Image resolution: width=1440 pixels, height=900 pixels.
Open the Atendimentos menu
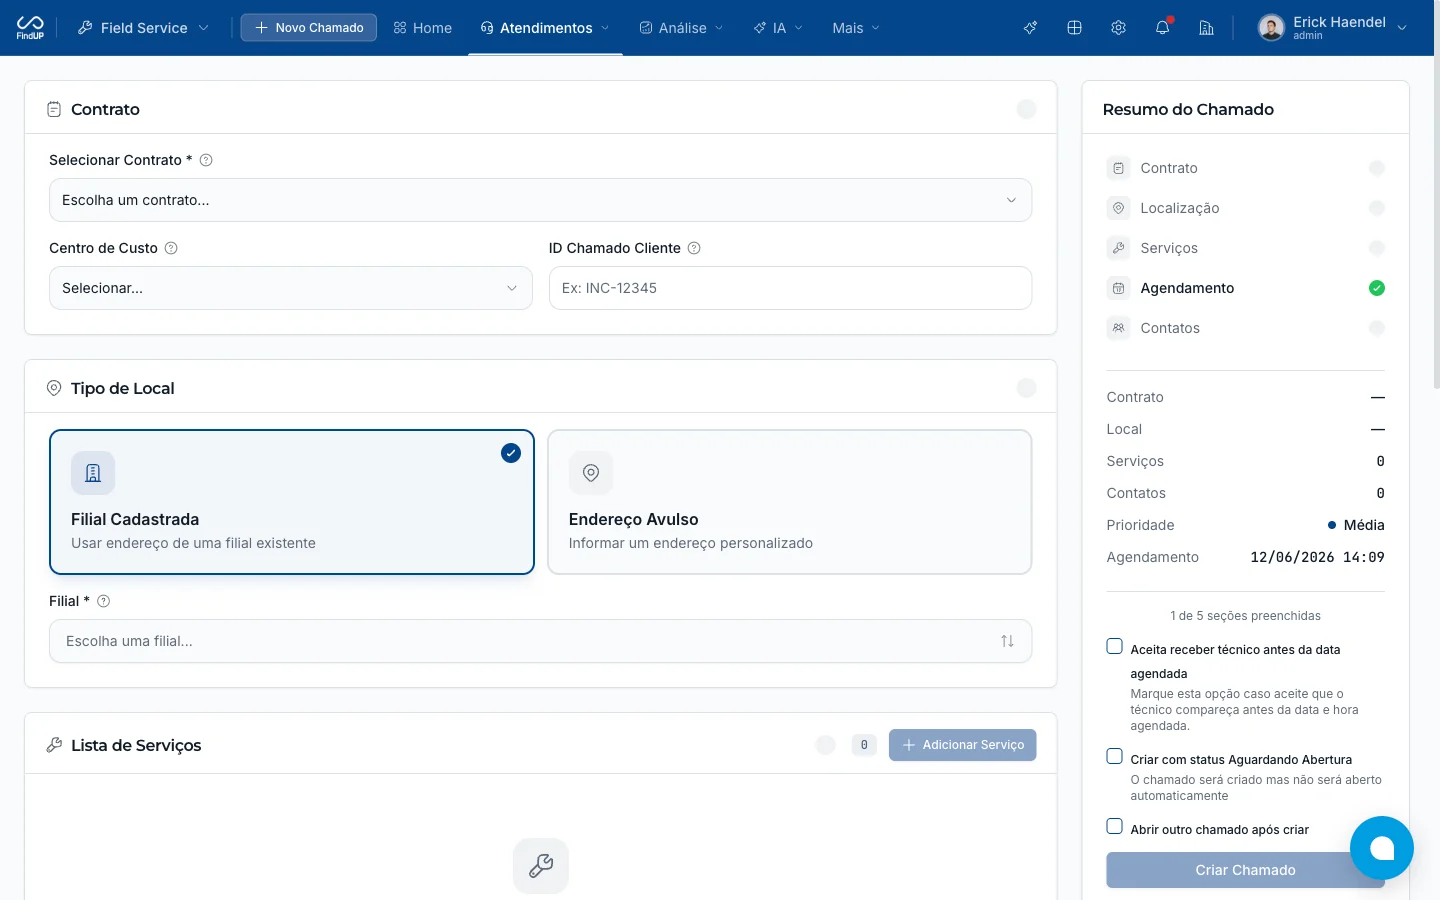[x=545, y=28]
